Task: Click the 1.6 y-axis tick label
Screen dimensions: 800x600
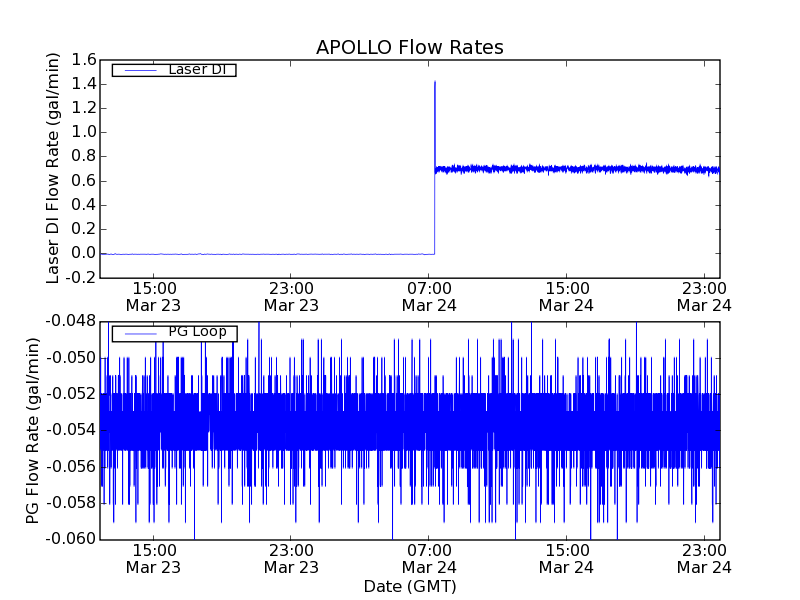Action: tap(83, 60)
